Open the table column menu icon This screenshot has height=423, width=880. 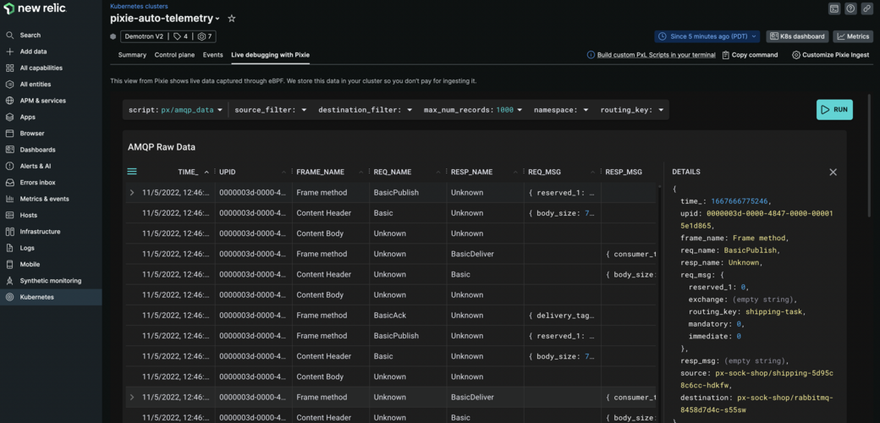pos(132,172)
